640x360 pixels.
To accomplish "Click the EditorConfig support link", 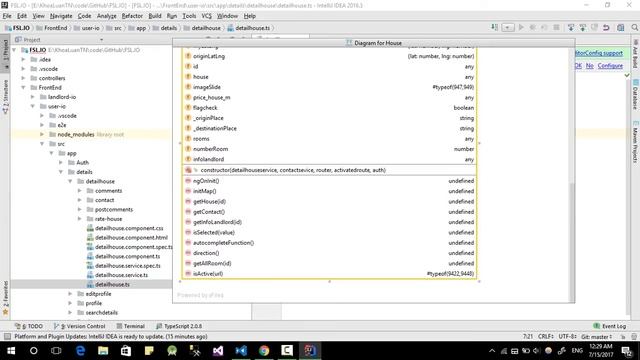I will [x=599, y=53].
